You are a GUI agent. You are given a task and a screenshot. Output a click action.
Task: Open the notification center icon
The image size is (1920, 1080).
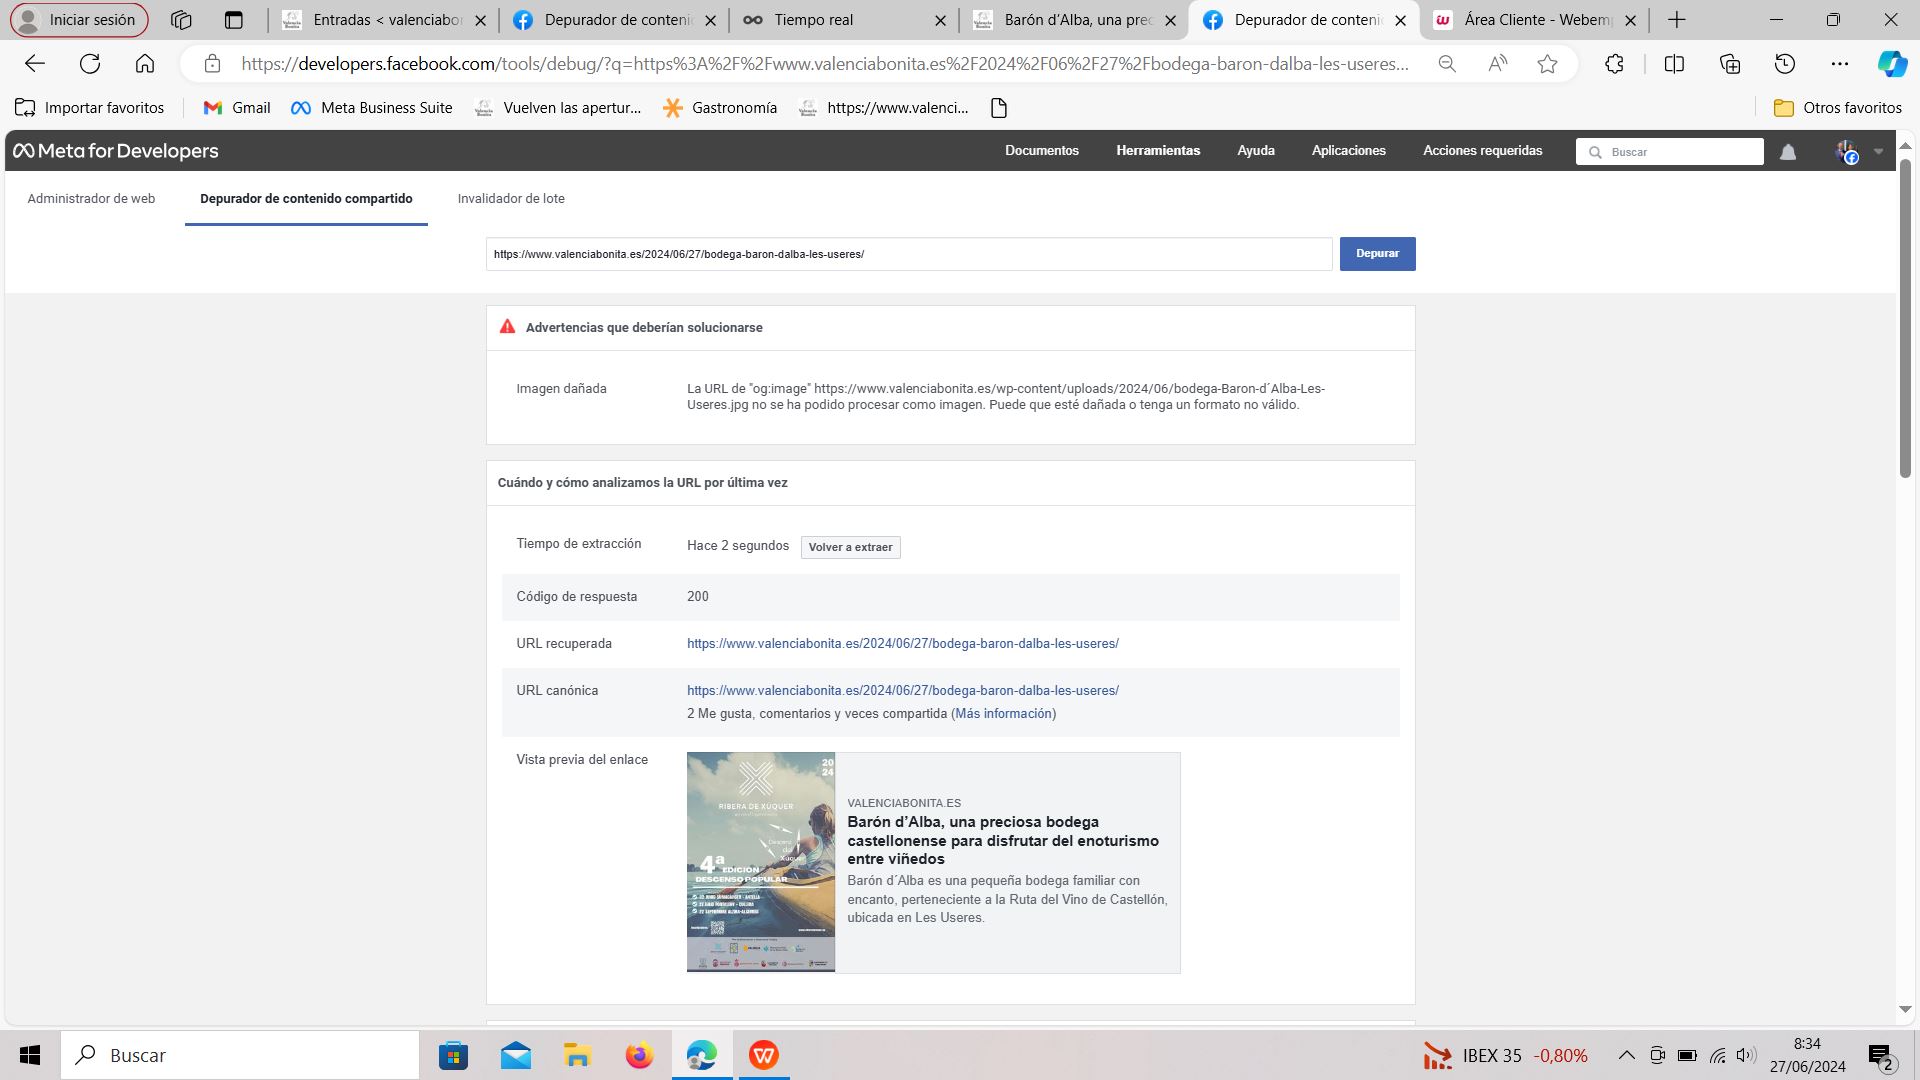[x=1880, y=1056]
